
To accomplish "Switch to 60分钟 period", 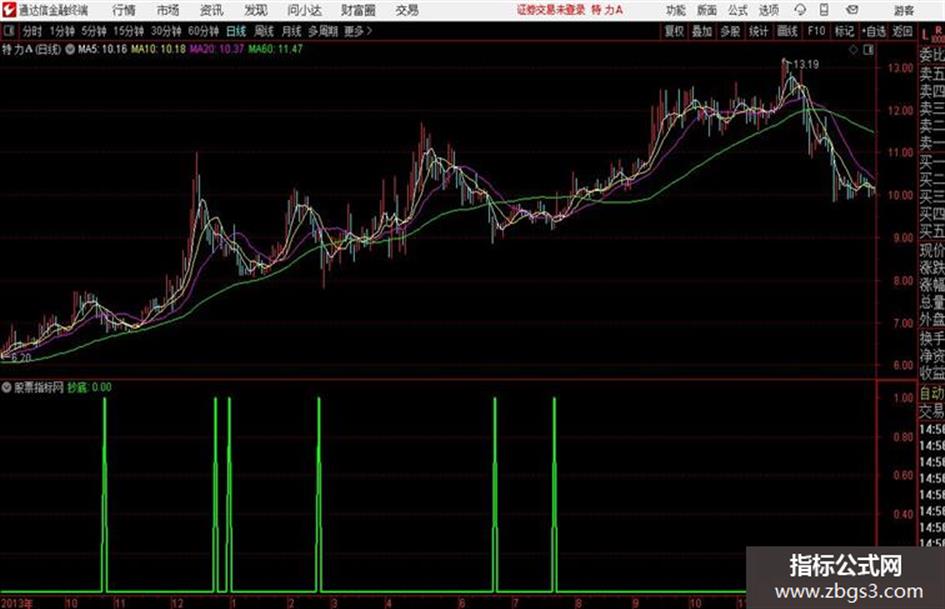I will (x=203, y=31).
